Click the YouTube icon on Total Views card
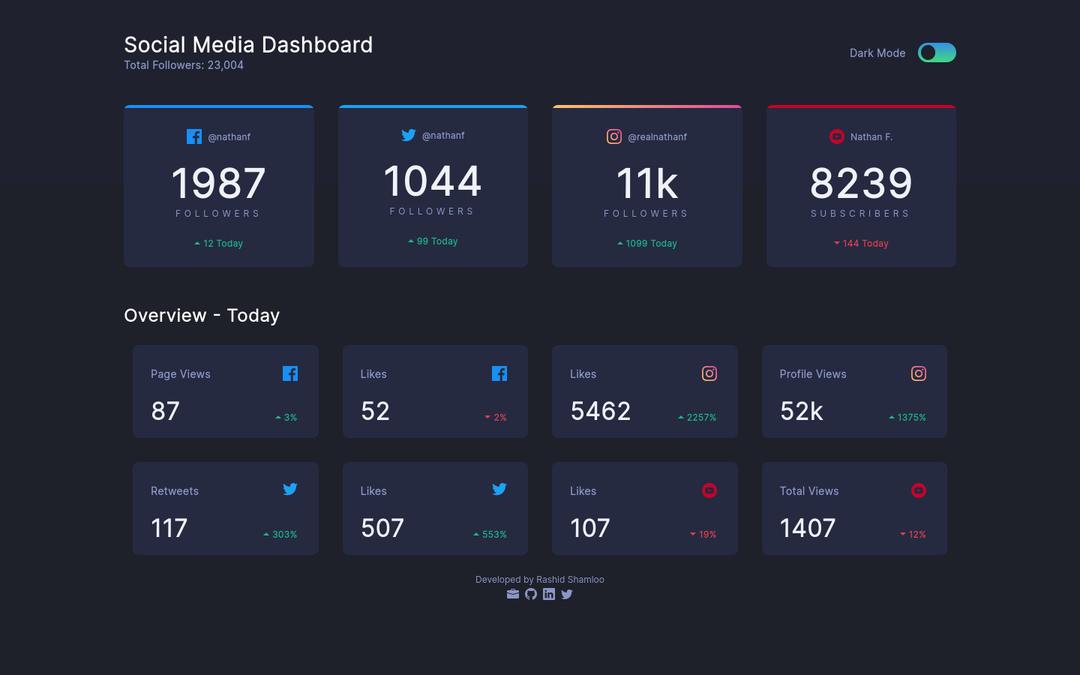The width and height of the screenshot is (1080, 675). [x=918, y=491]
